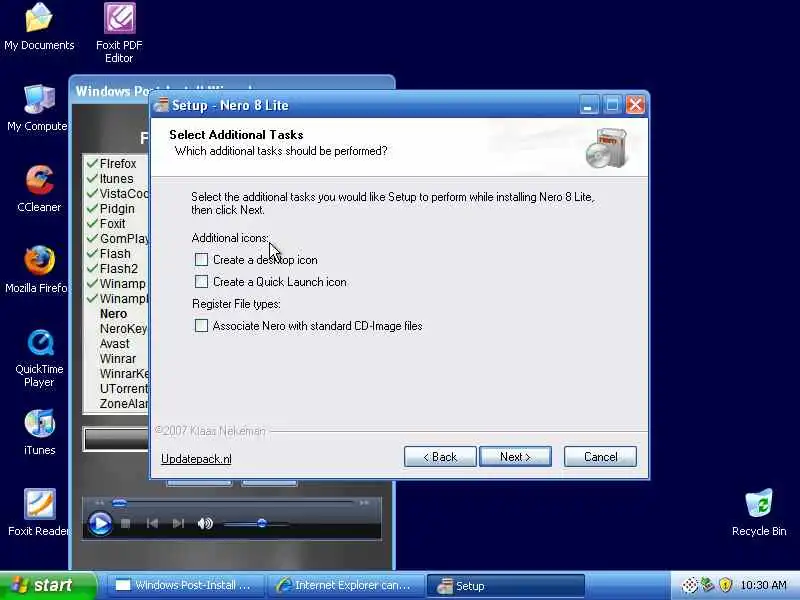Launch CCleaner from the desktop
This screenshot has width=800, height=600.
click(x=39, y=188)
